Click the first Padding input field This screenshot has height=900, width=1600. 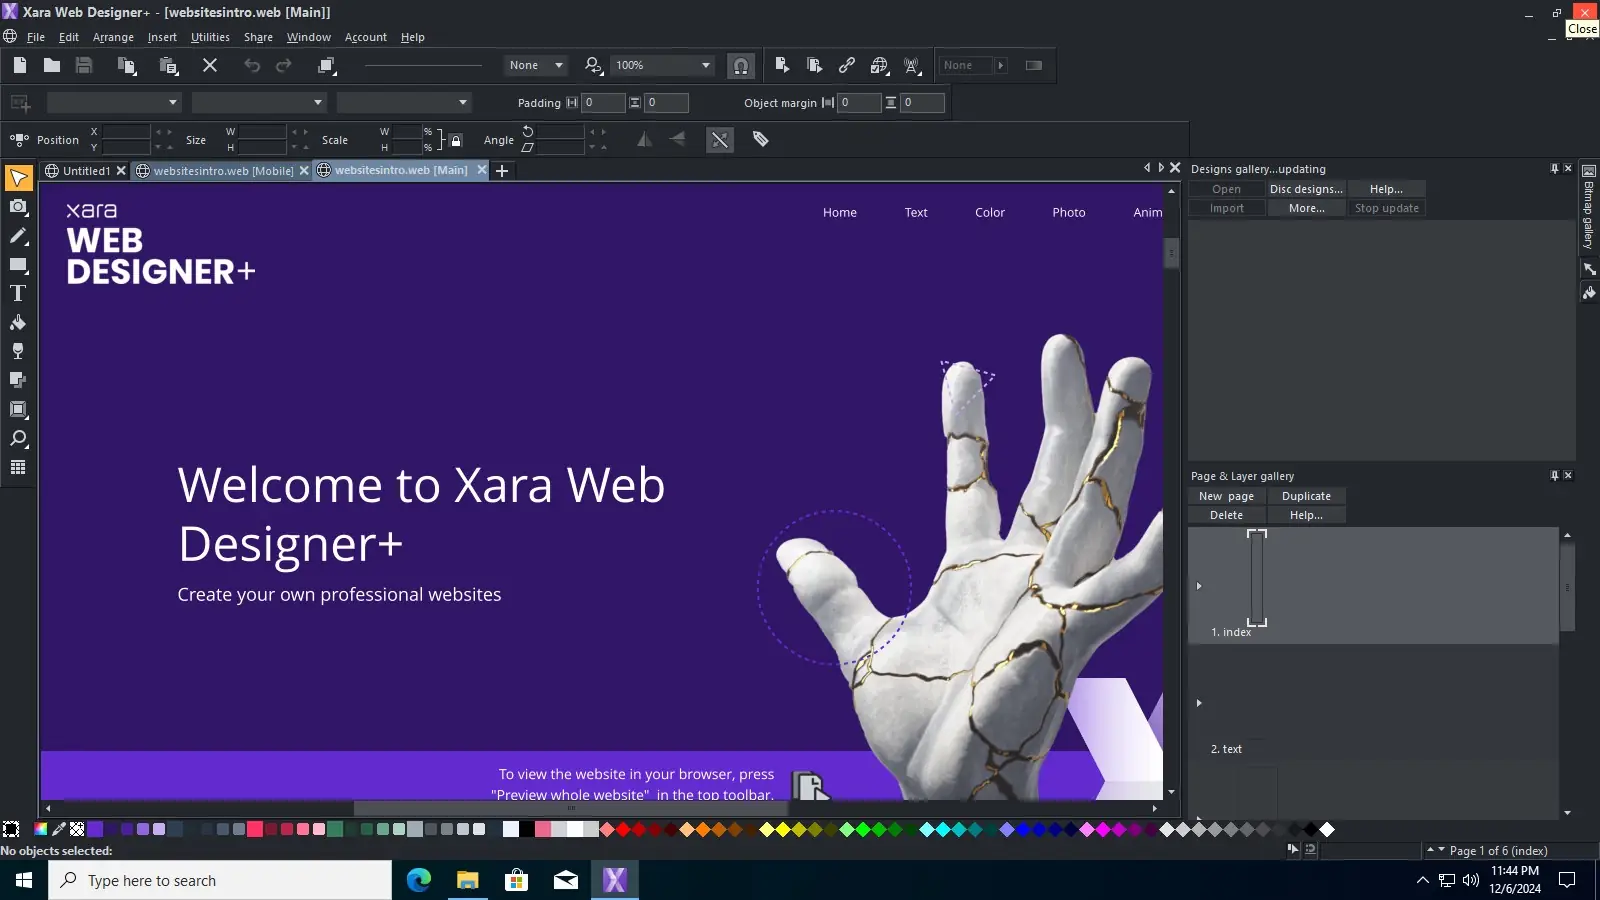[603, 102]
